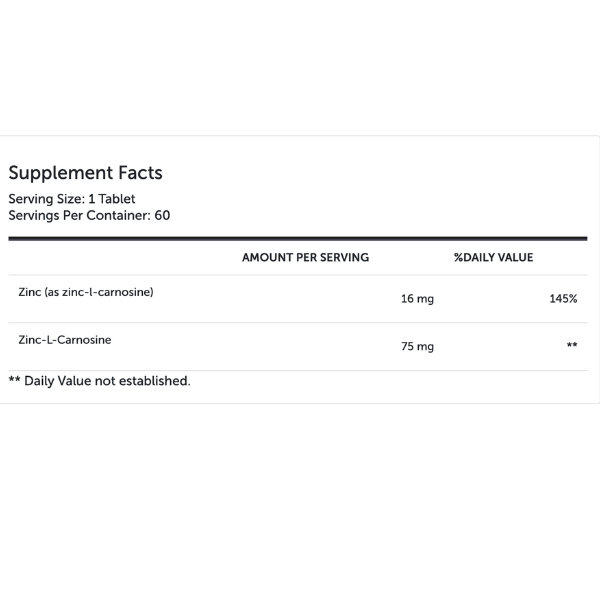Image resolution: width=600 pixels, height=600 pixels.
Task: Click the AMOUNT PER SERVING column header
Action: (305, 258)
